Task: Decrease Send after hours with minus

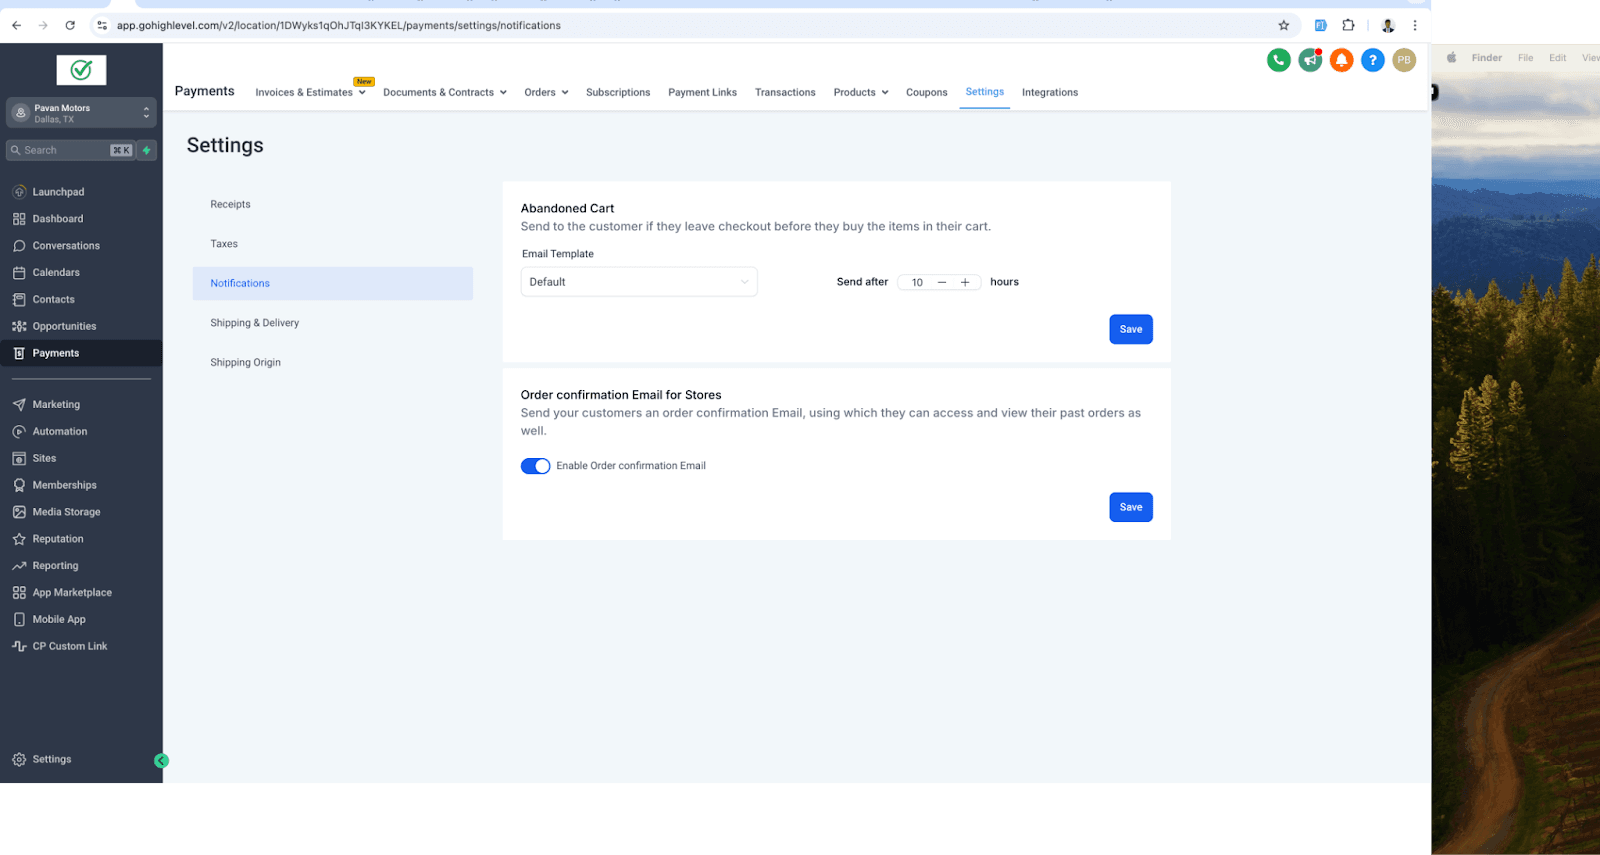Action: click(941, 282)
